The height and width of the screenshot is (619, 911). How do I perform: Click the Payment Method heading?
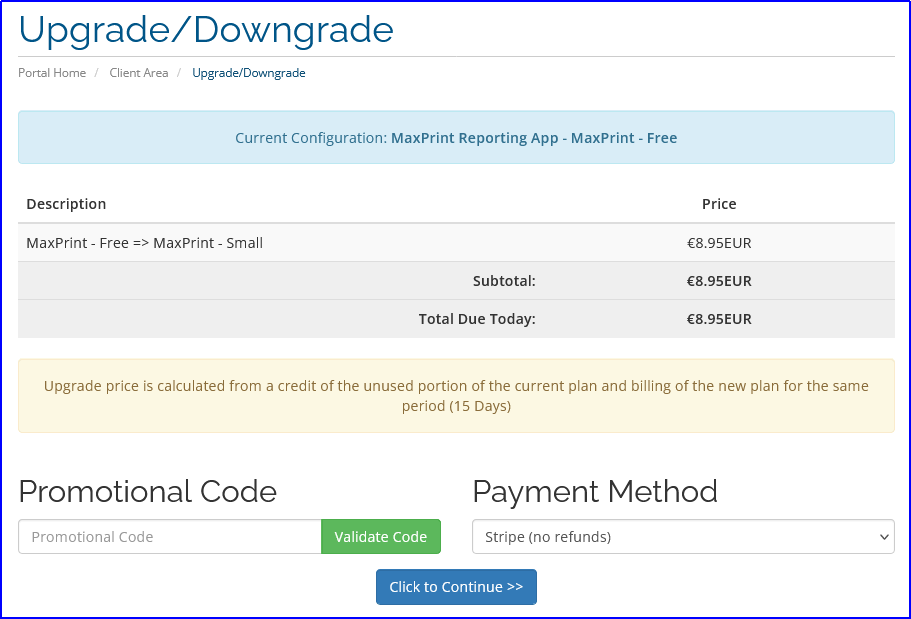(x=595, y=492)
